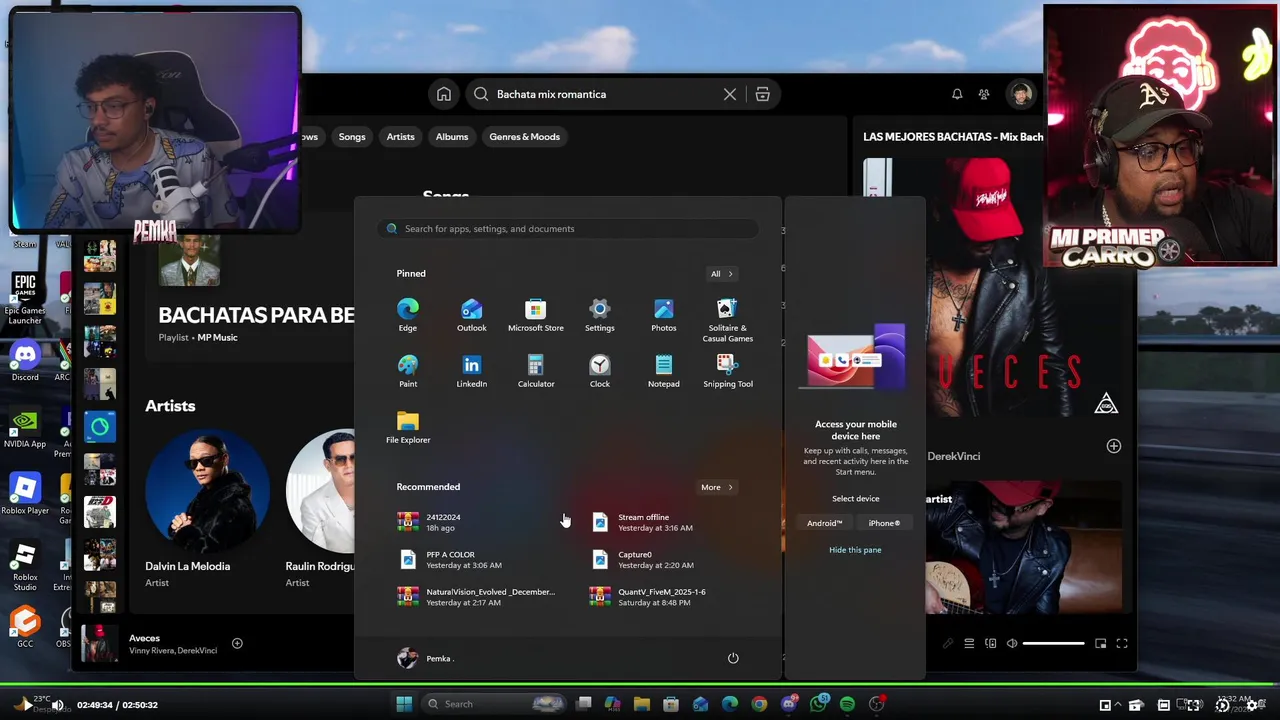Click the power button in Start menu

click(733, 658)
